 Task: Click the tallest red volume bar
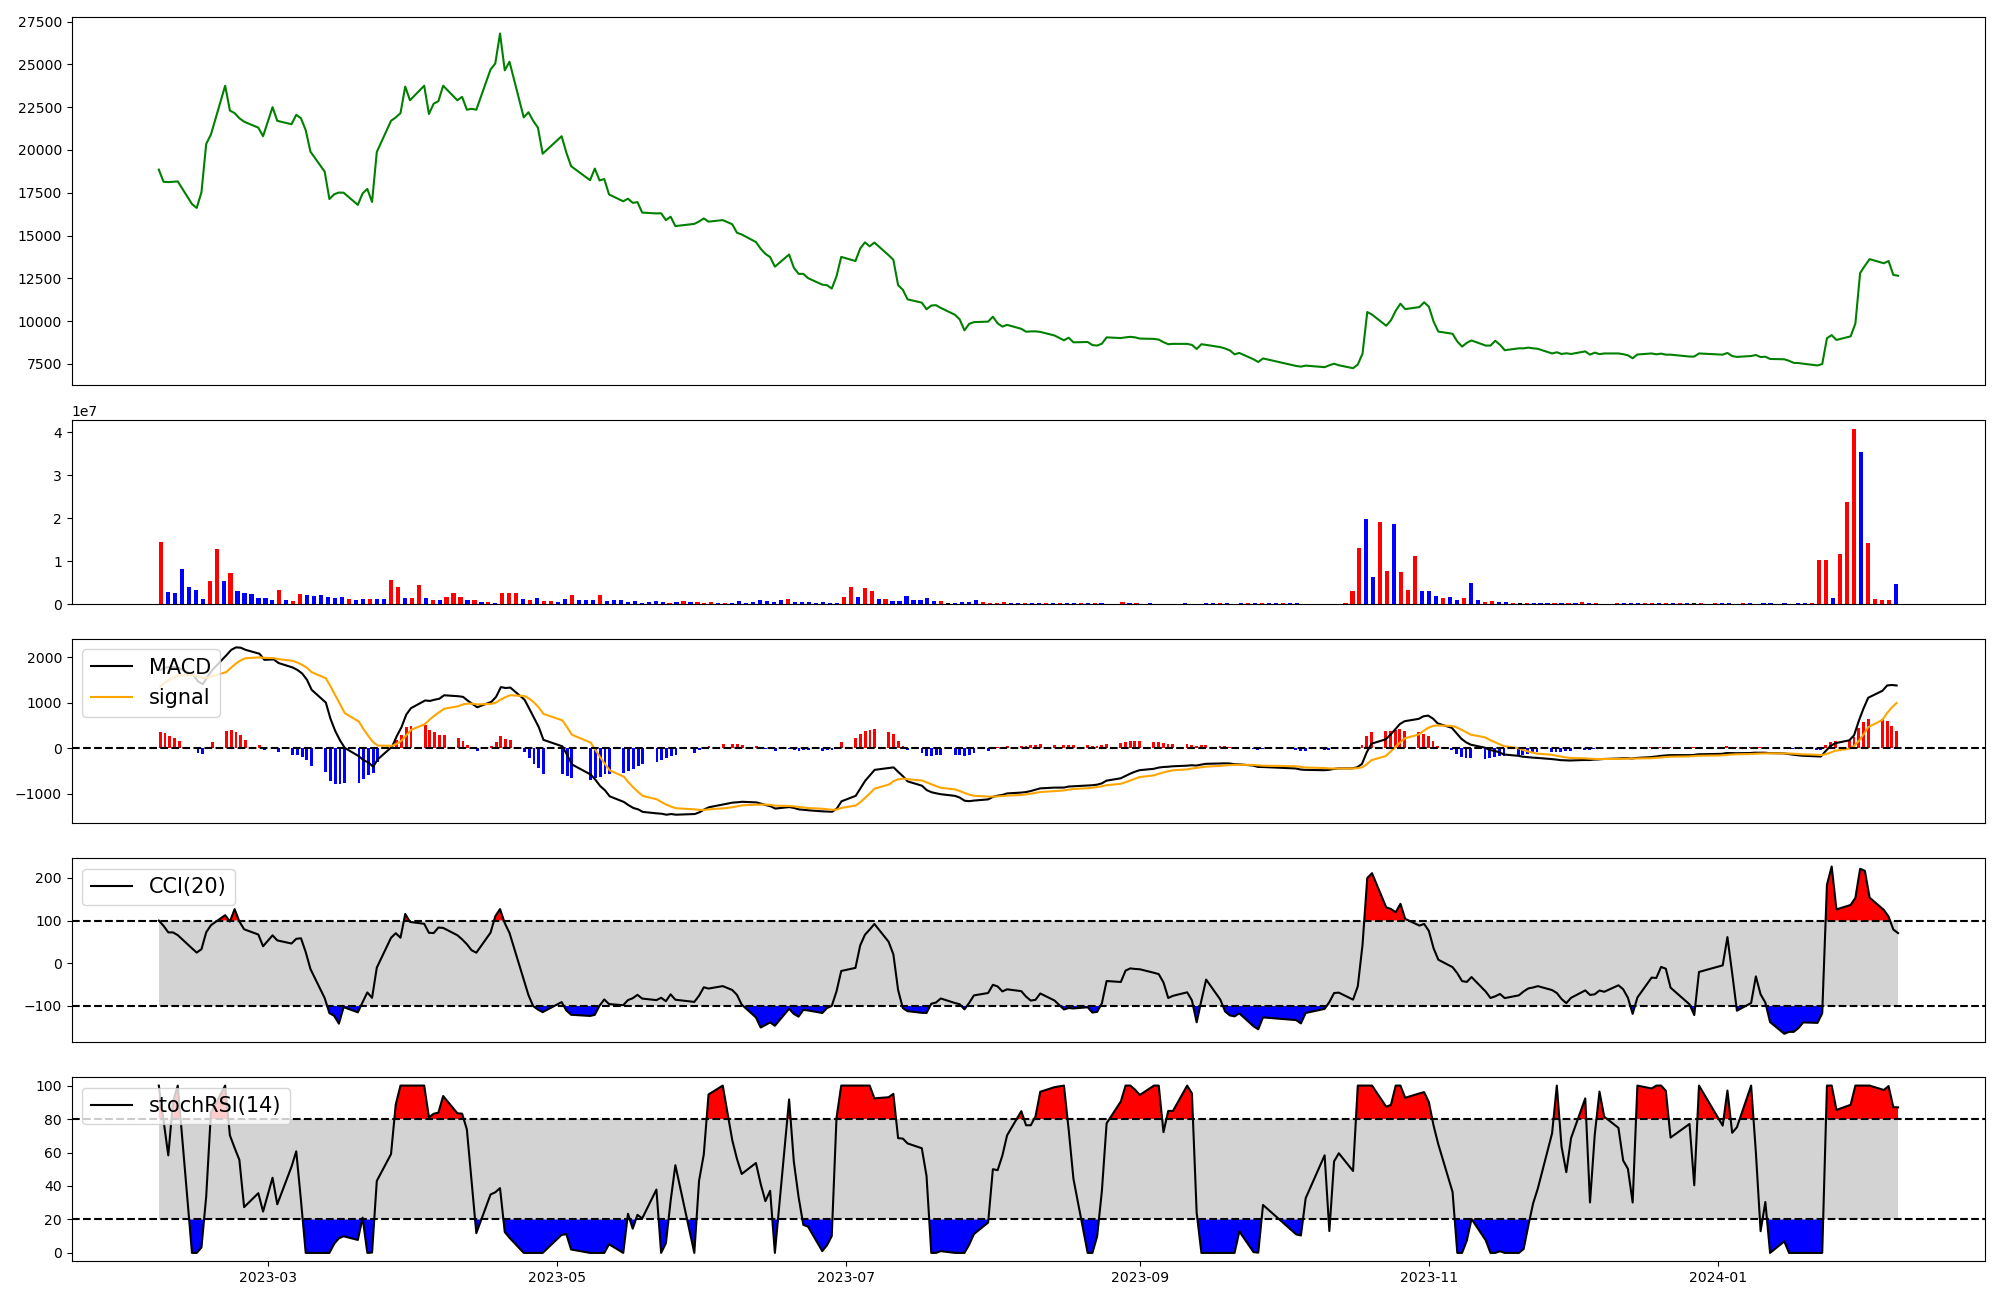(1854, 520)
